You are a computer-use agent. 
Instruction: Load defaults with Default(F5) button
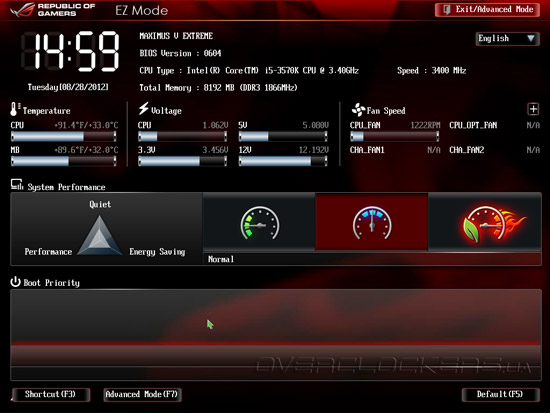(500, 394)
